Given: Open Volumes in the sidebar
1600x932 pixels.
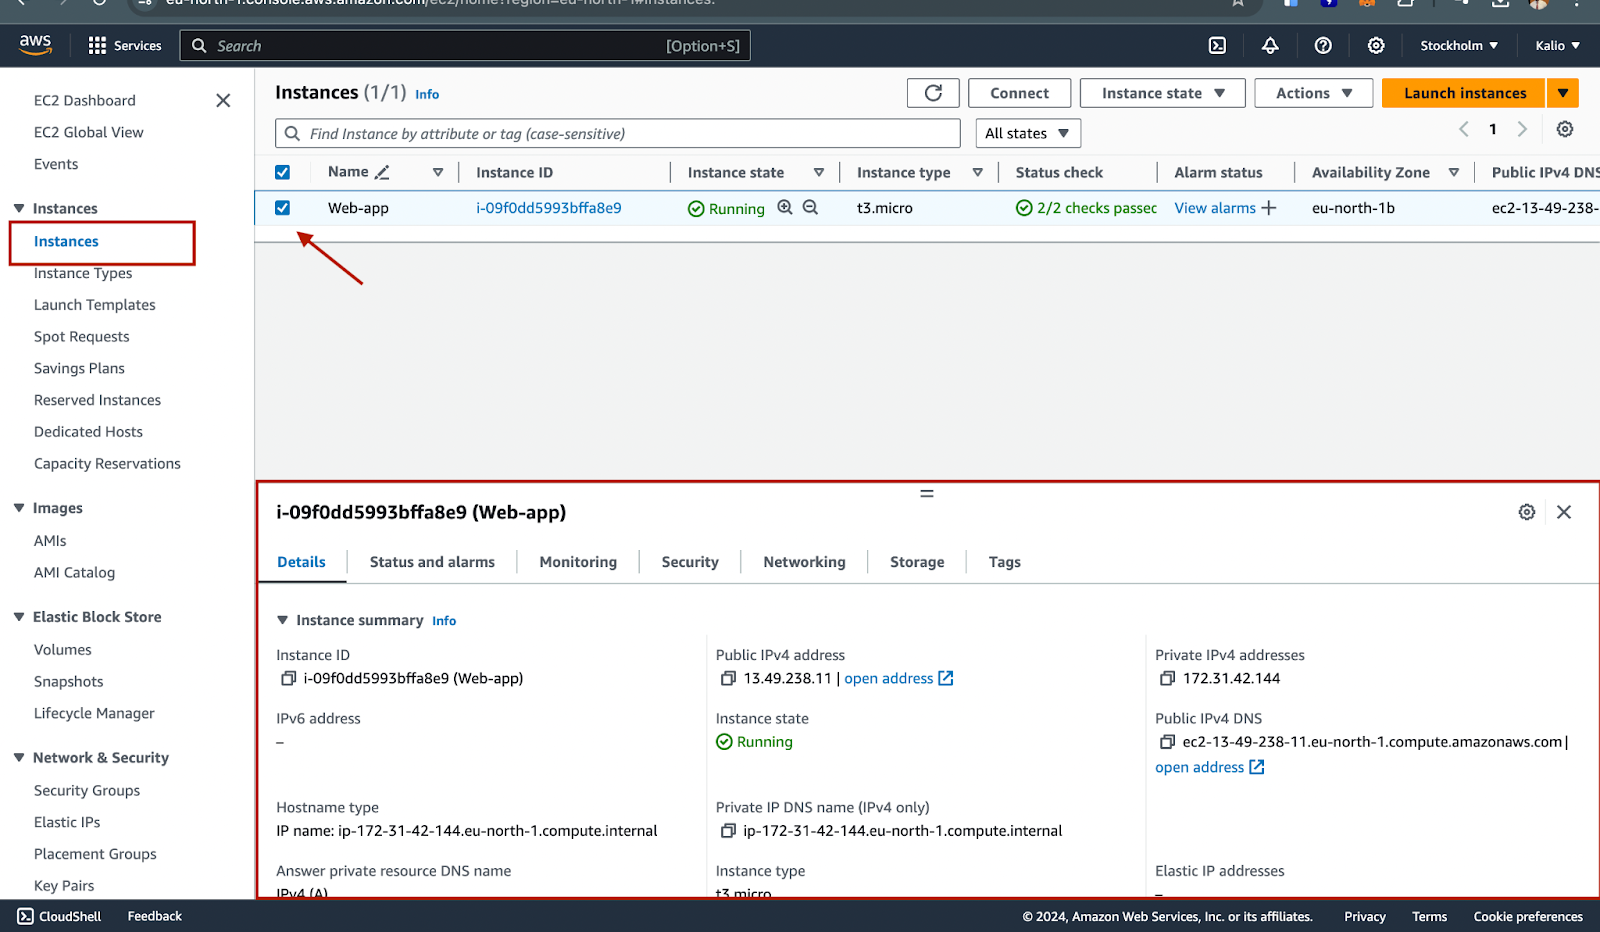Looking at the screenshot, I should coord(63,649).
